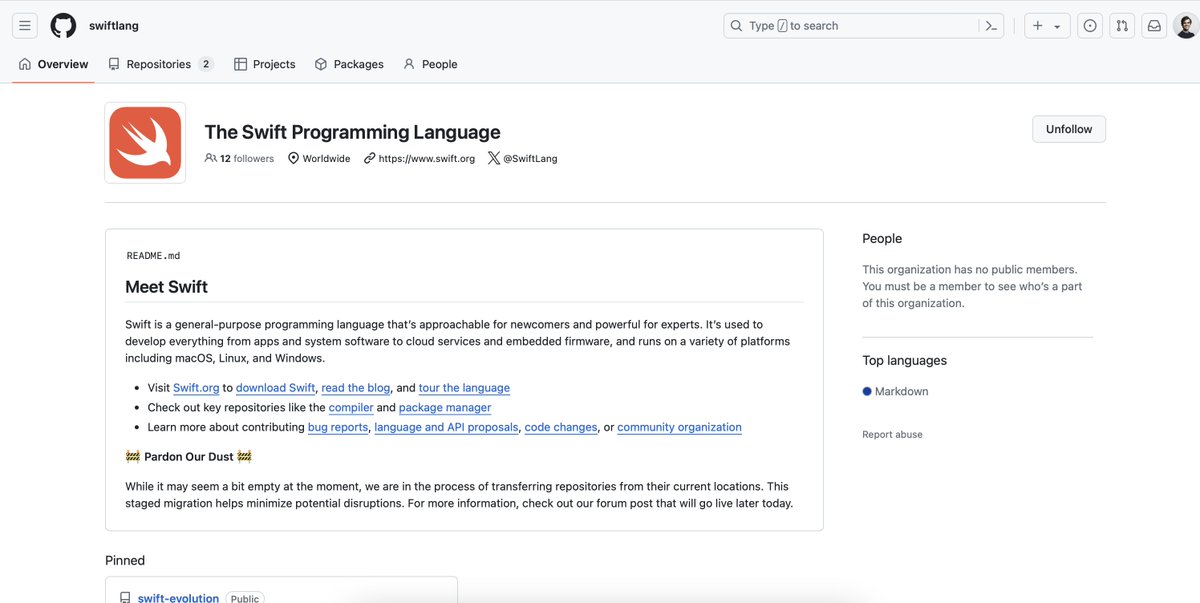The width and height of the screenshot is (1200, 603).
Task: Open your profile avatar menu
Action: pos(1185,25)
